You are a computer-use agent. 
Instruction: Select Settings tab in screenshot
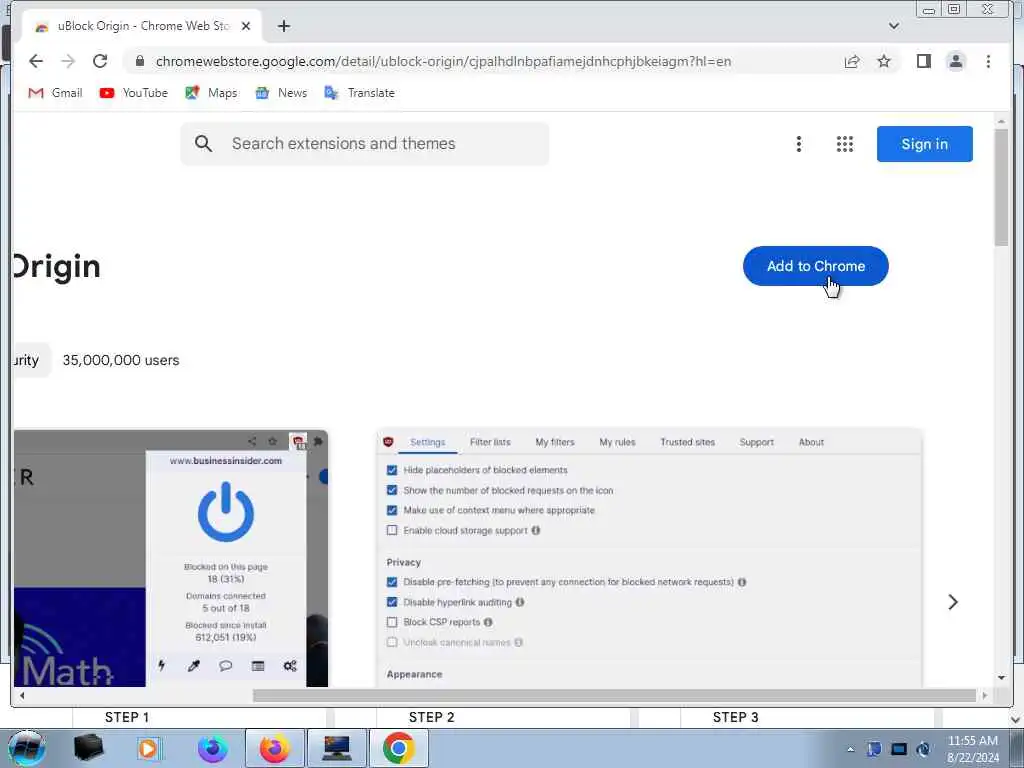(428, 442)
